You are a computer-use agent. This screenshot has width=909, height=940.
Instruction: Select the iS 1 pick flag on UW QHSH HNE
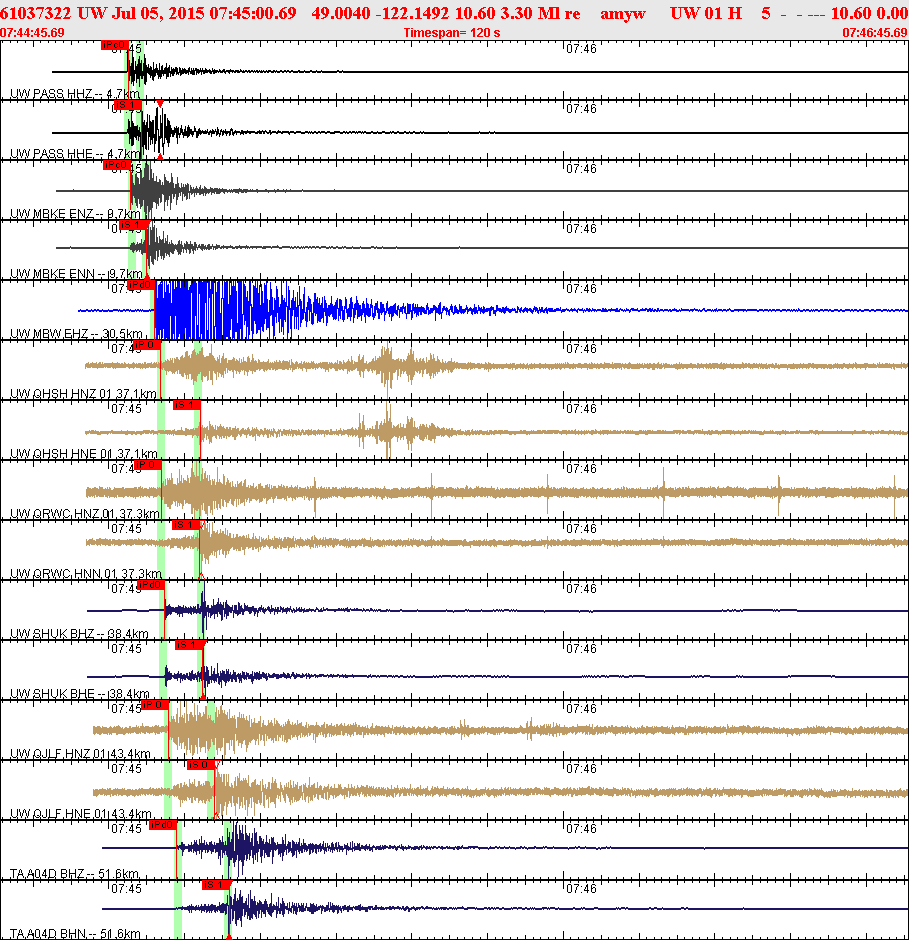click(x=185, y=405)
